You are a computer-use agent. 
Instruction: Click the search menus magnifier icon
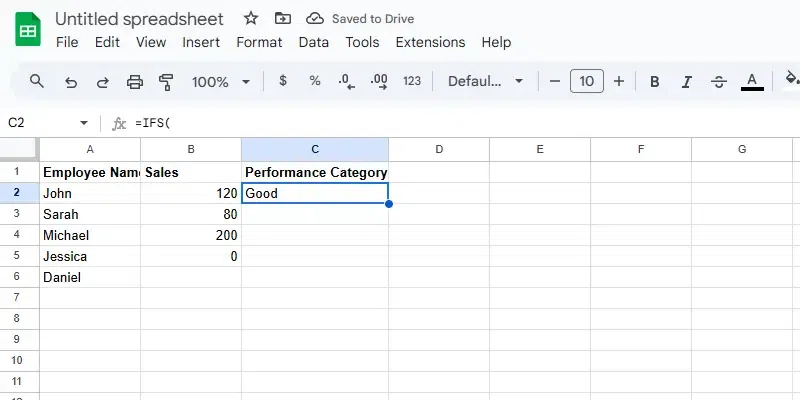point(37,82)
